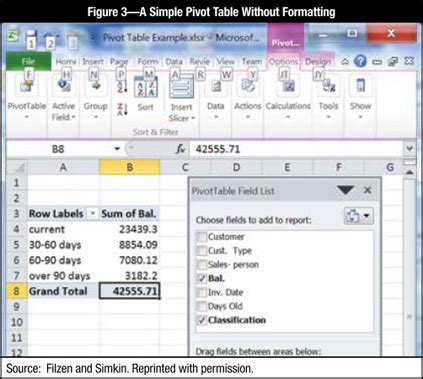423x379 pixels.
Task: Switch to the Options tab
Action: (x=284, y=62)
